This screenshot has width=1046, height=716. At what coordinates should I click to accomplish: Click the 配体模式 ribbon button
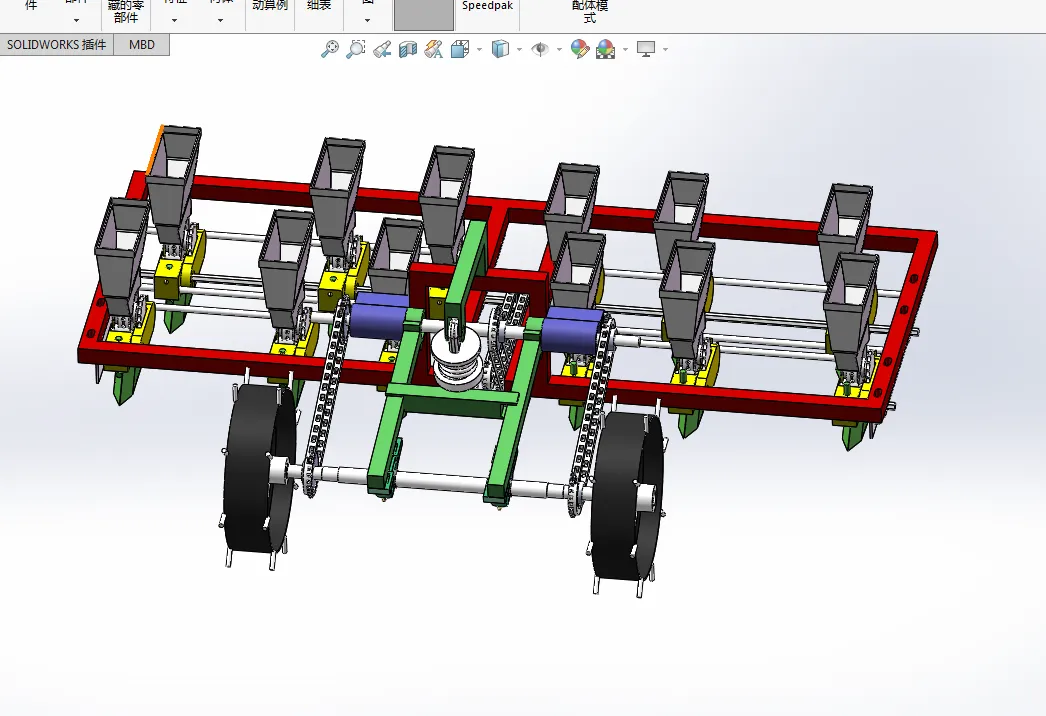tap(590, 12)
